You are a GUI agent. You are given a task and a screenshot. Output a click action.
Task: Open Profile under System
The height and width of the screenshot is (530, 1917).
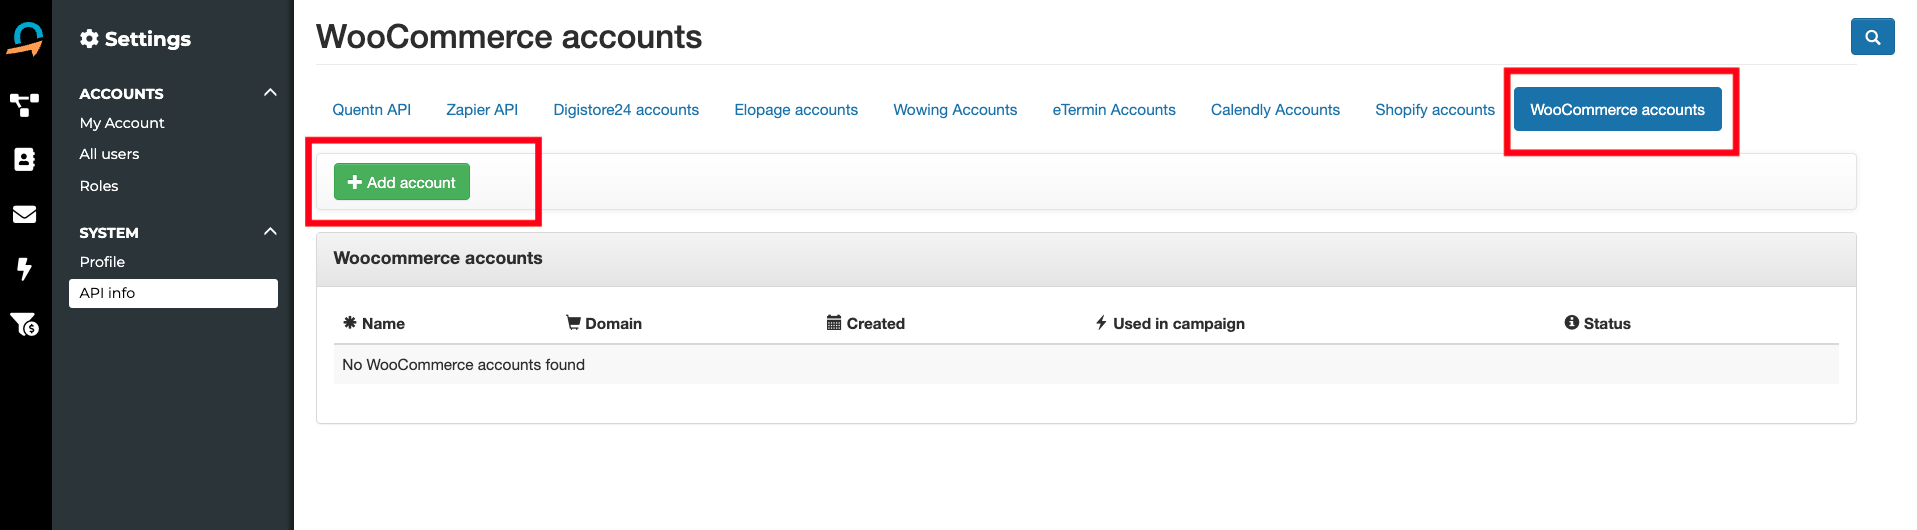[102, 262]
